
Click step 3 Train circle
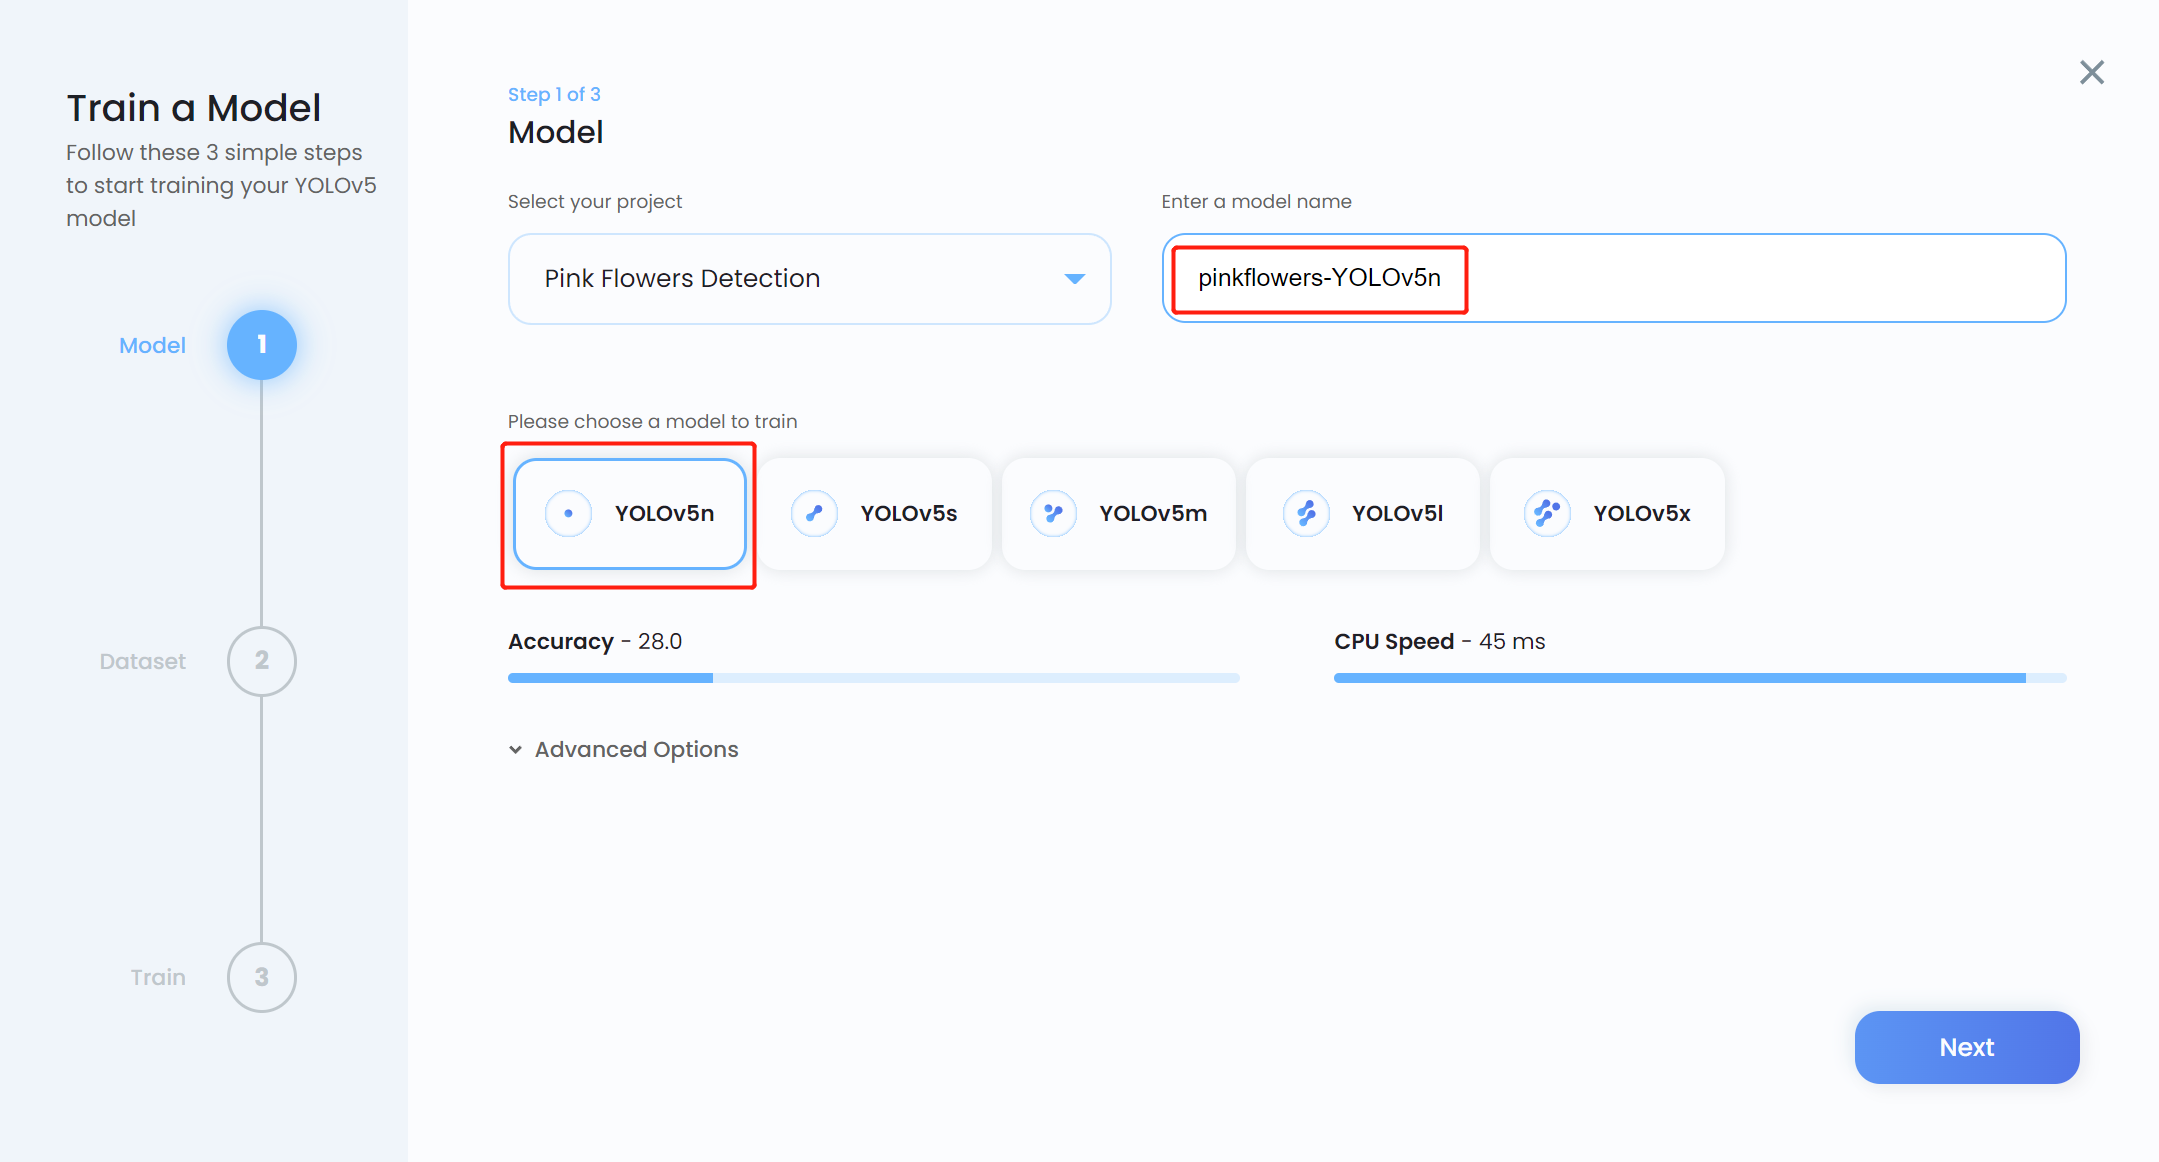(x=262, y=977)
